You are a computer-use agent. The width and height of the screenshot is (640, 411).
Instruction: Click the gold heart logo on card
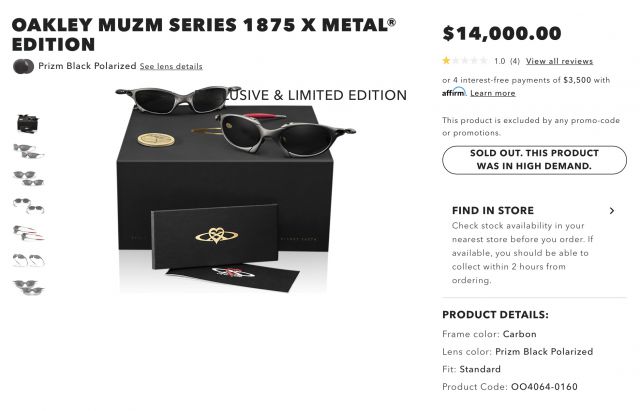216,235
